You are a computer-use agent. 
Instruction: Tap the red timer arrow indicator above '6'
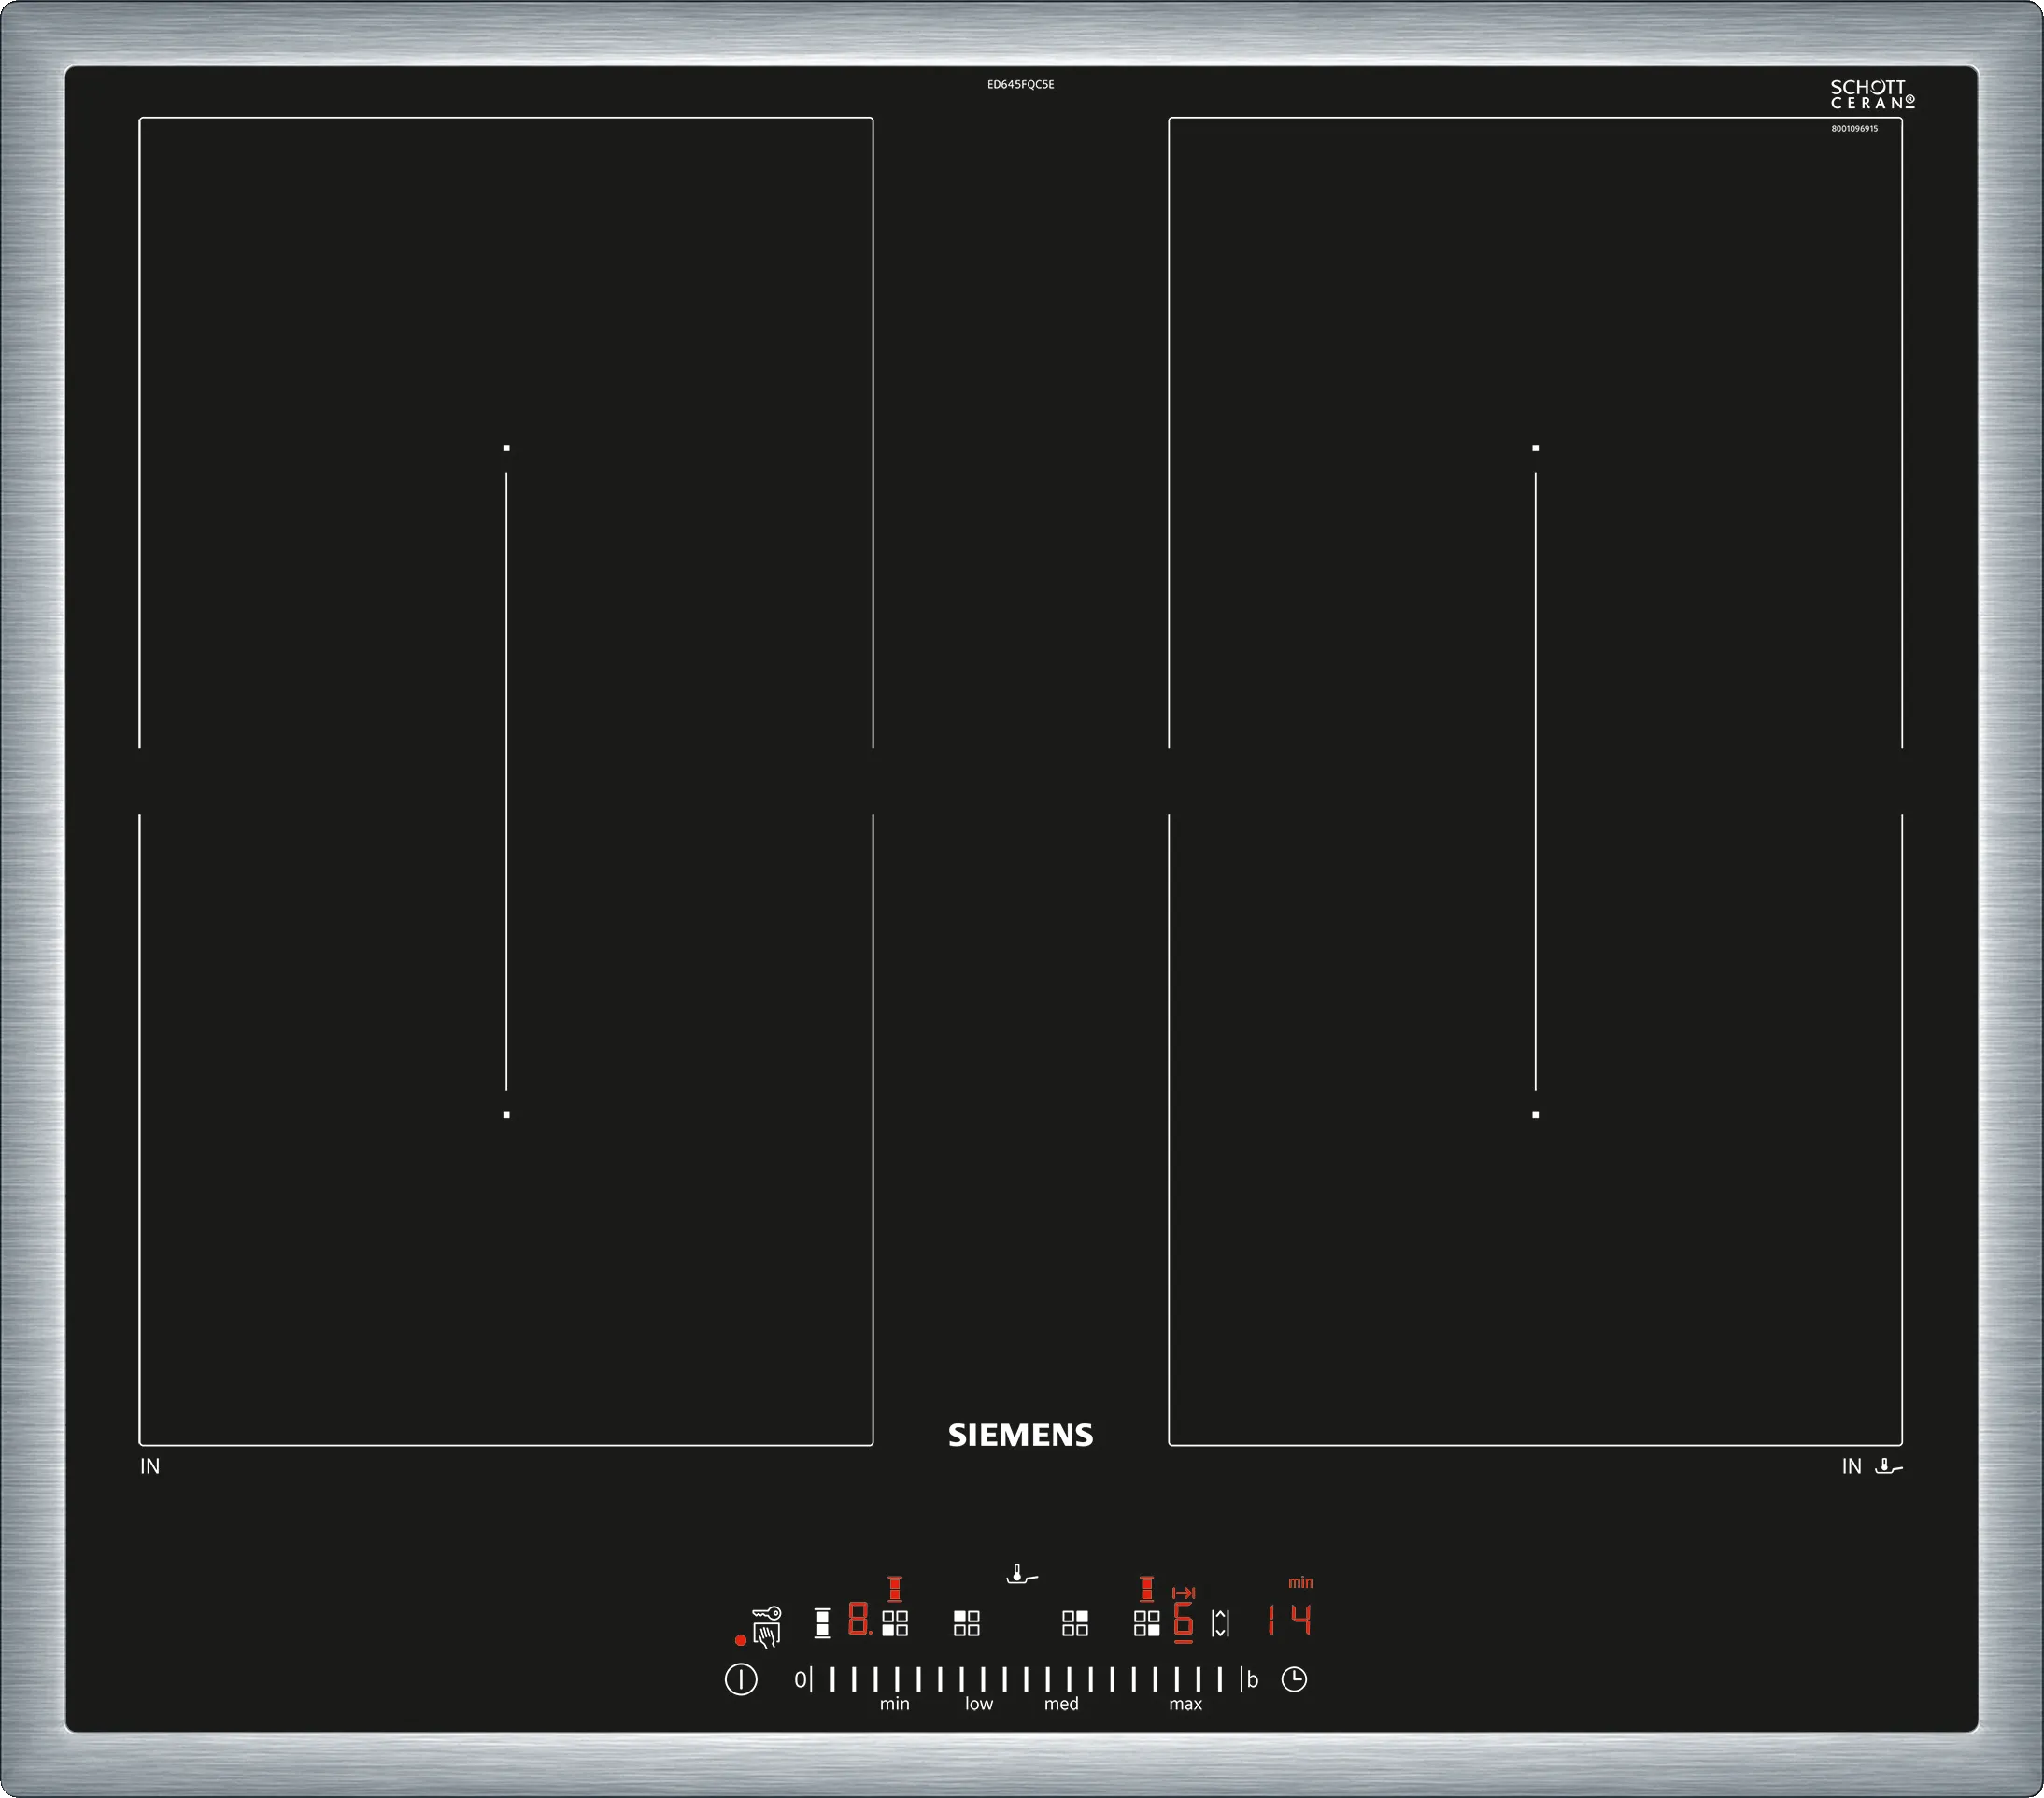[x=1184, y=1592]
